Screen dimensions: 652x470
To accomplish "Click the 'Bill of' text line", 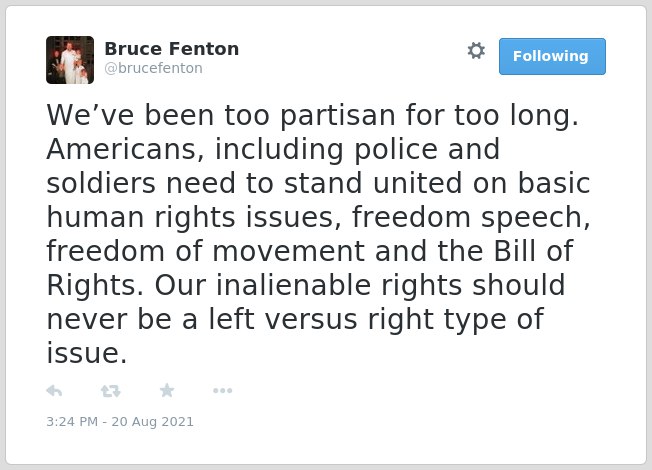I will pos(533,251).
